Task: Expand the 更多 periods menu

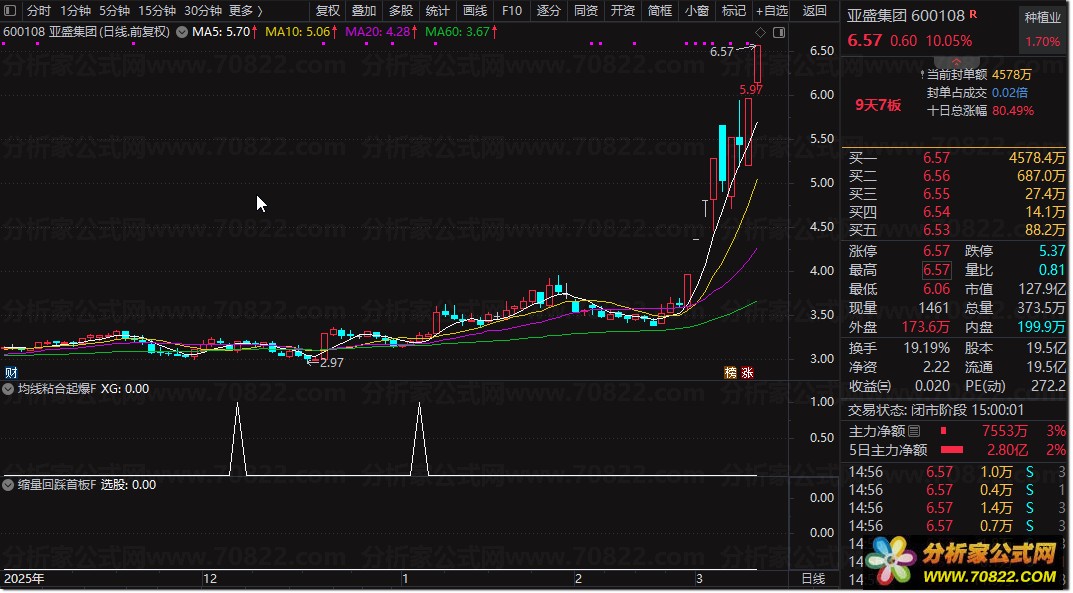Action: coord(246,10)
